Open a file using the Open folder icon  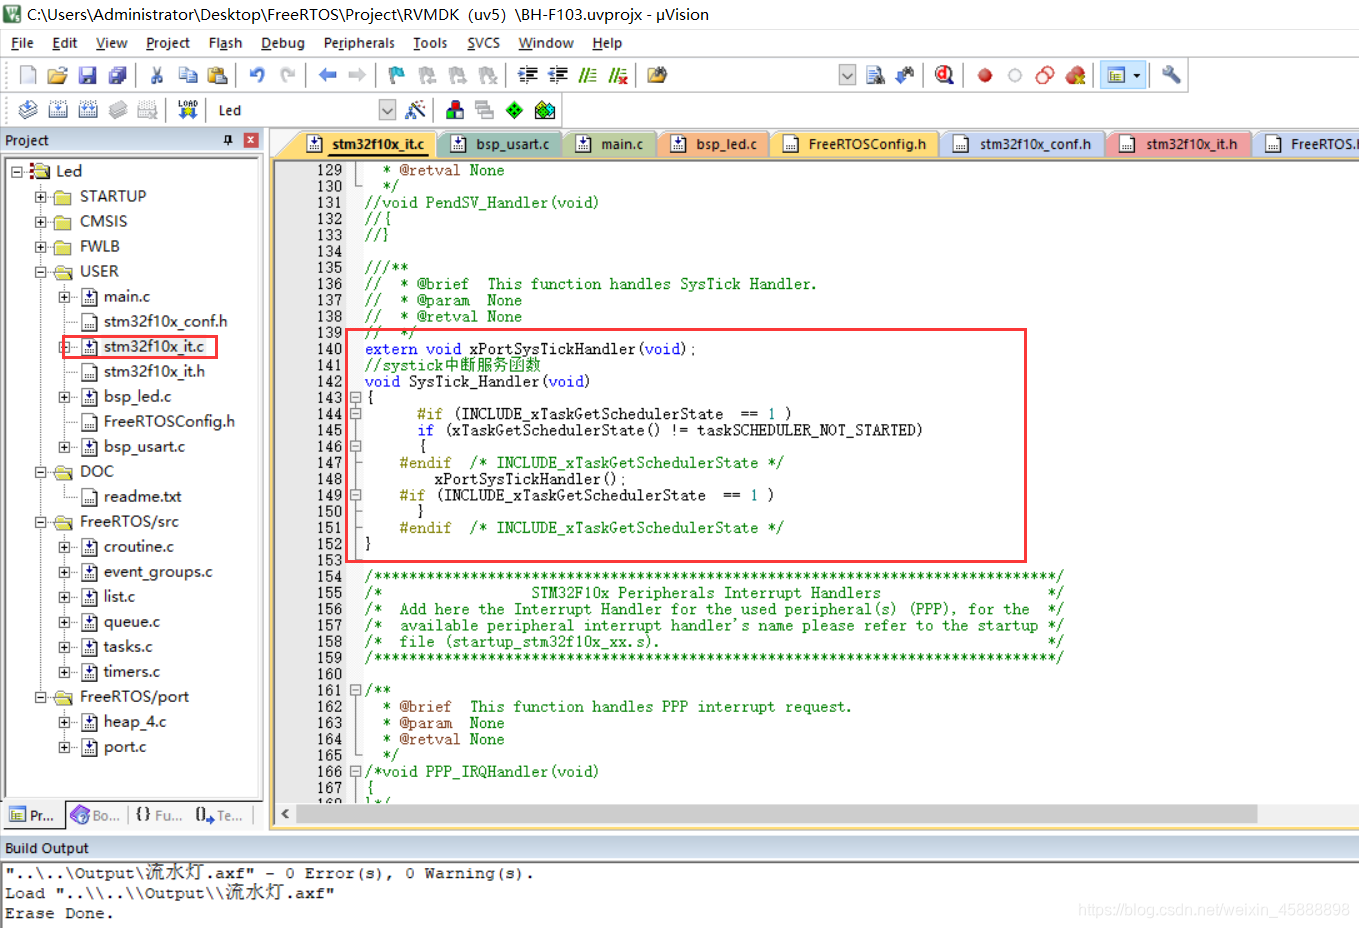coord(58,75)
